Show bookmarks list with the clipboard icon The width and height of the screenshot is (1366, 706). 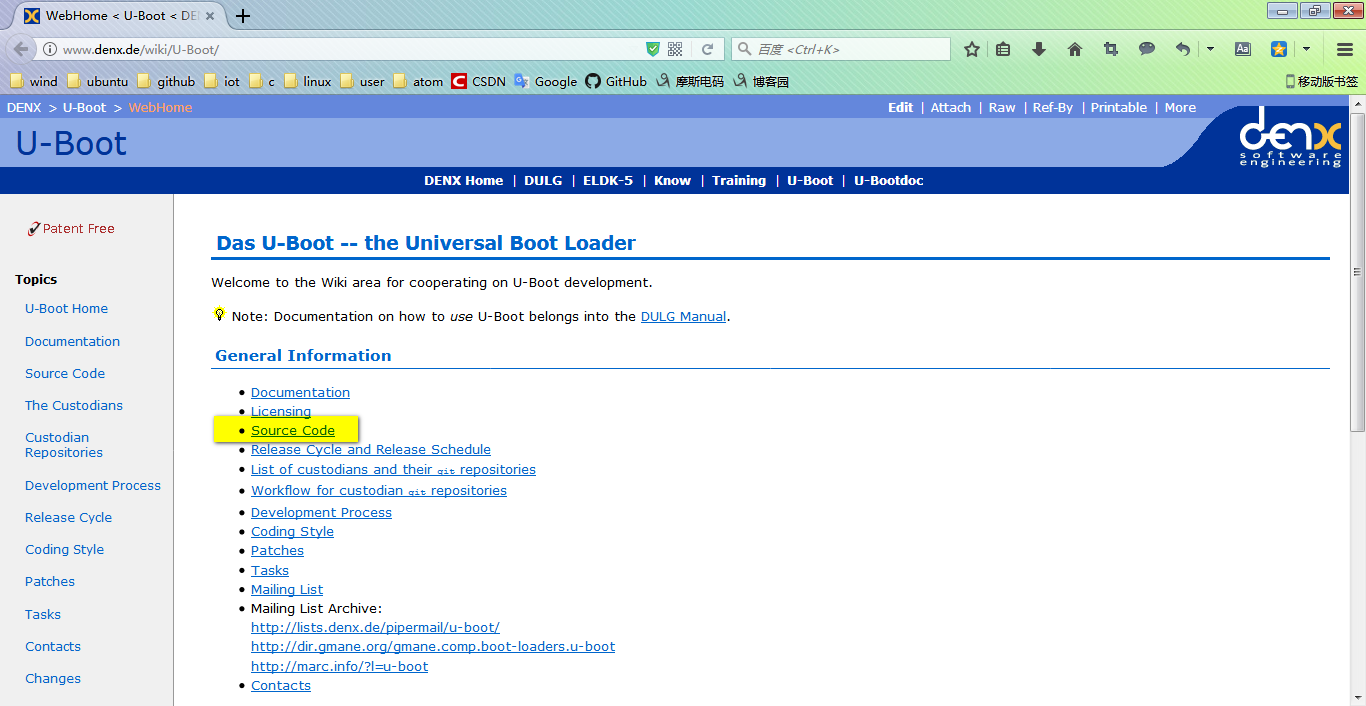[x=1003, y=49]
